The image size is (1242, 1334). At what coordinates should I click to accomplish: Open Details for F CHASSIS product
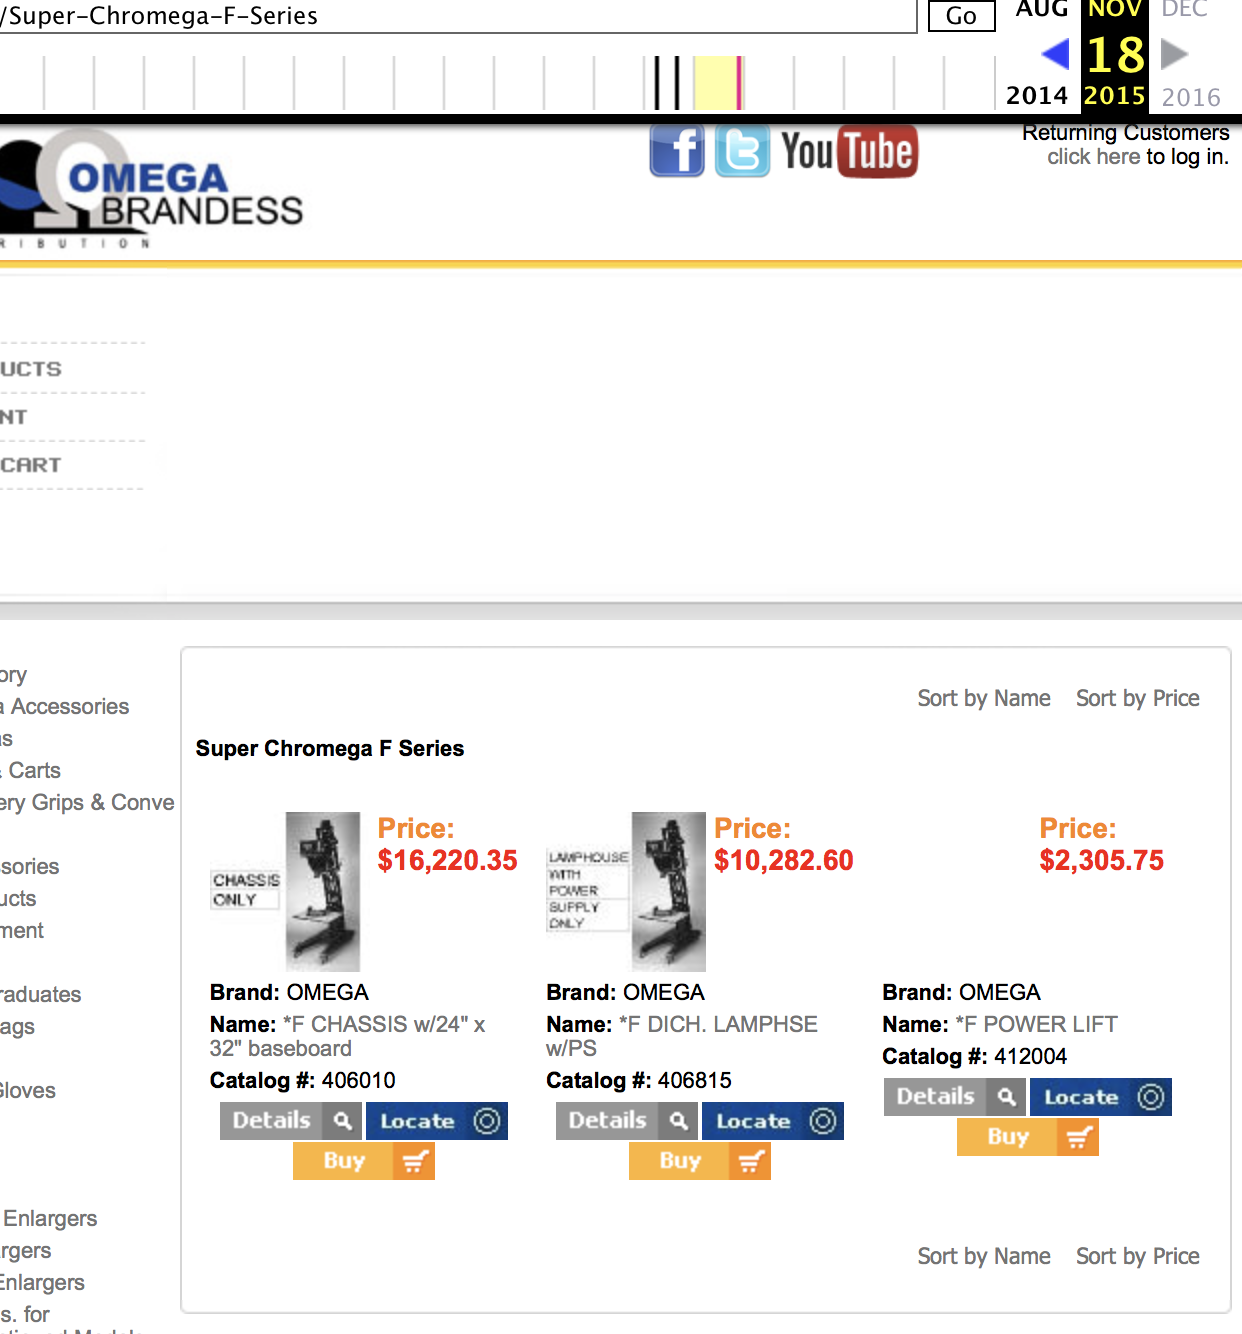[272, 1121]
